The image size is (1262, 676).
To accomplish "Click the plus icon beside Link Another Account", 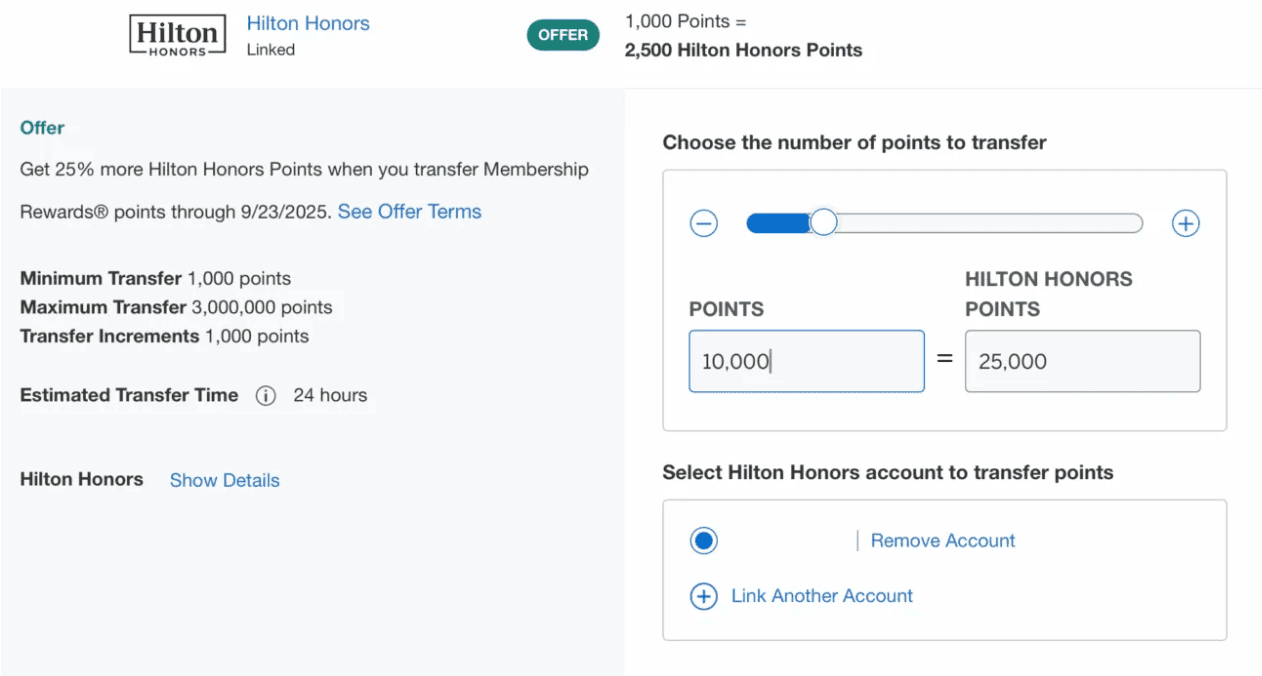I will pyautogui.click(x=703, y=595).
